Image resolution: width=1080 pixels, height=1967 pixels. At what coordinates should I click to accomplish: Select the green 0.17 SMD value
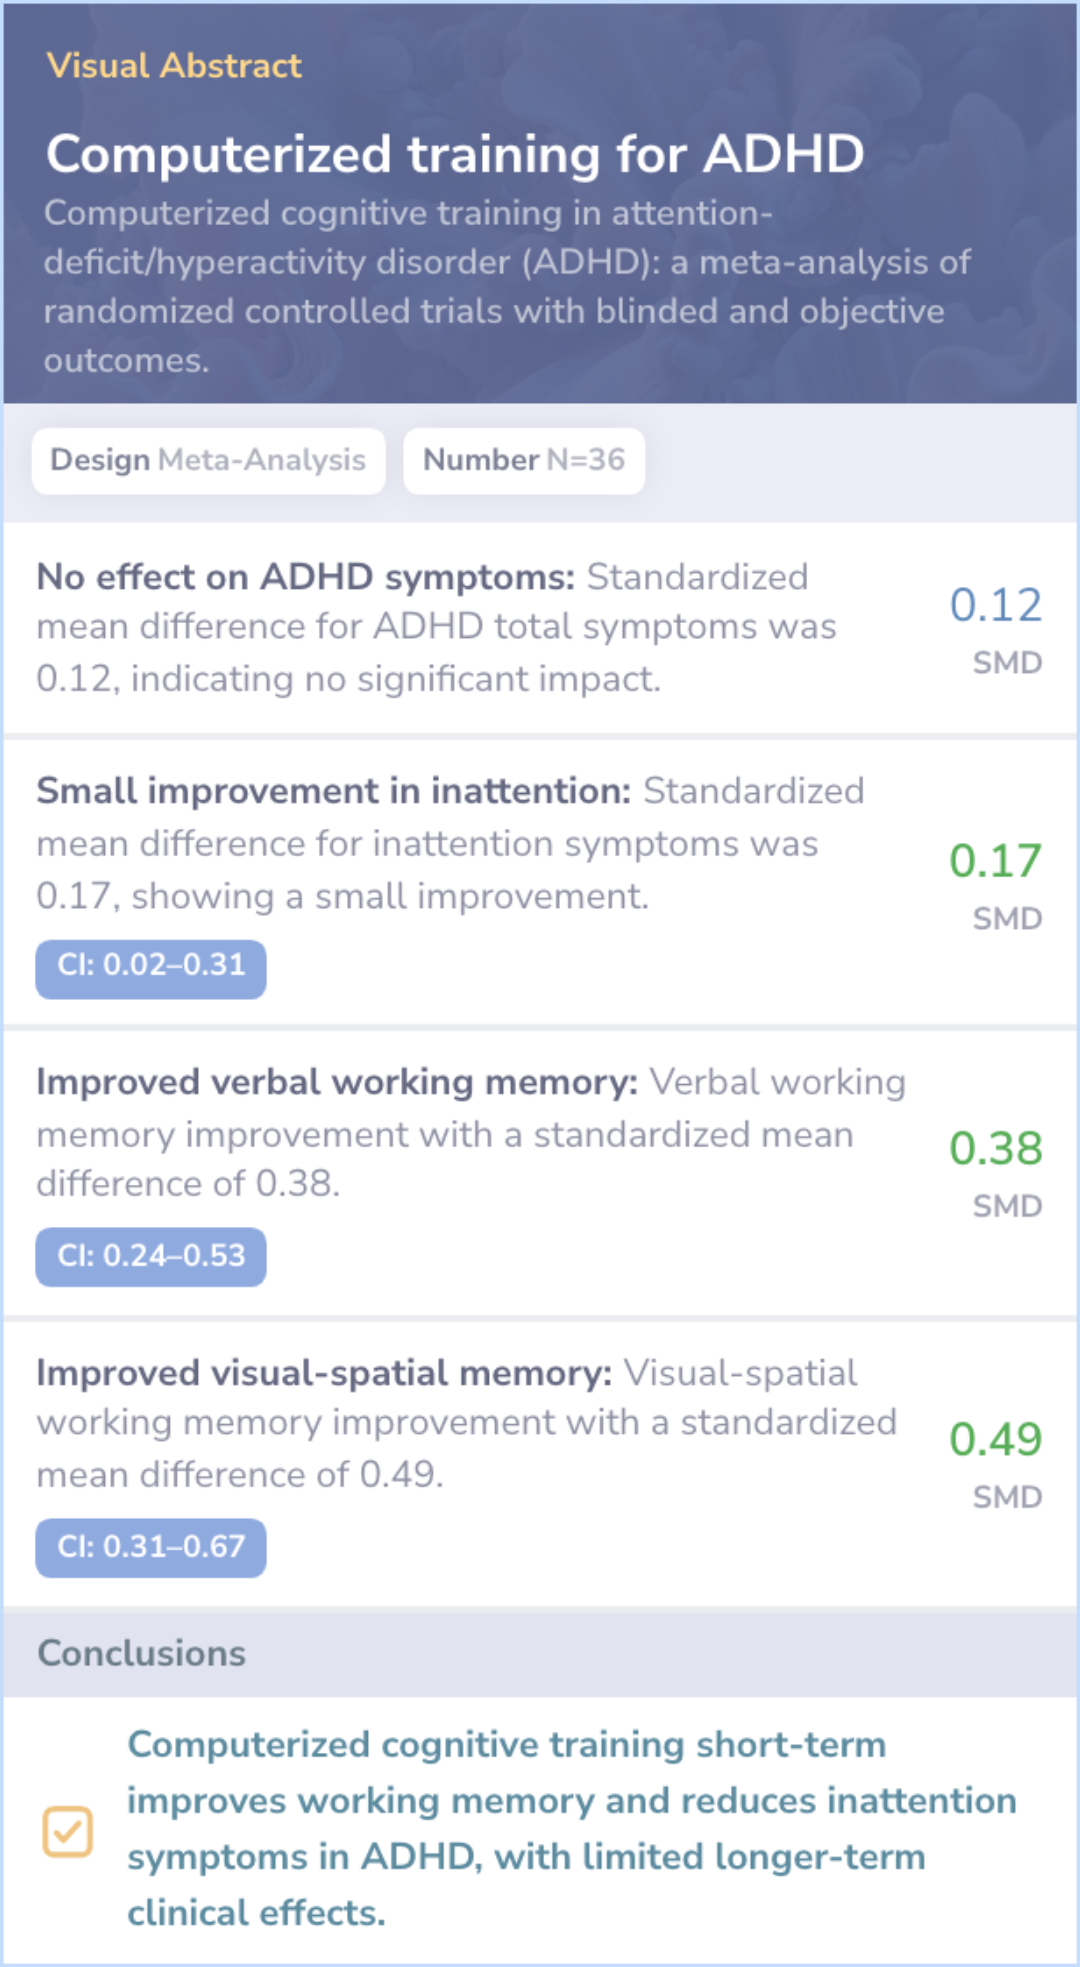[x=995, y=861]
